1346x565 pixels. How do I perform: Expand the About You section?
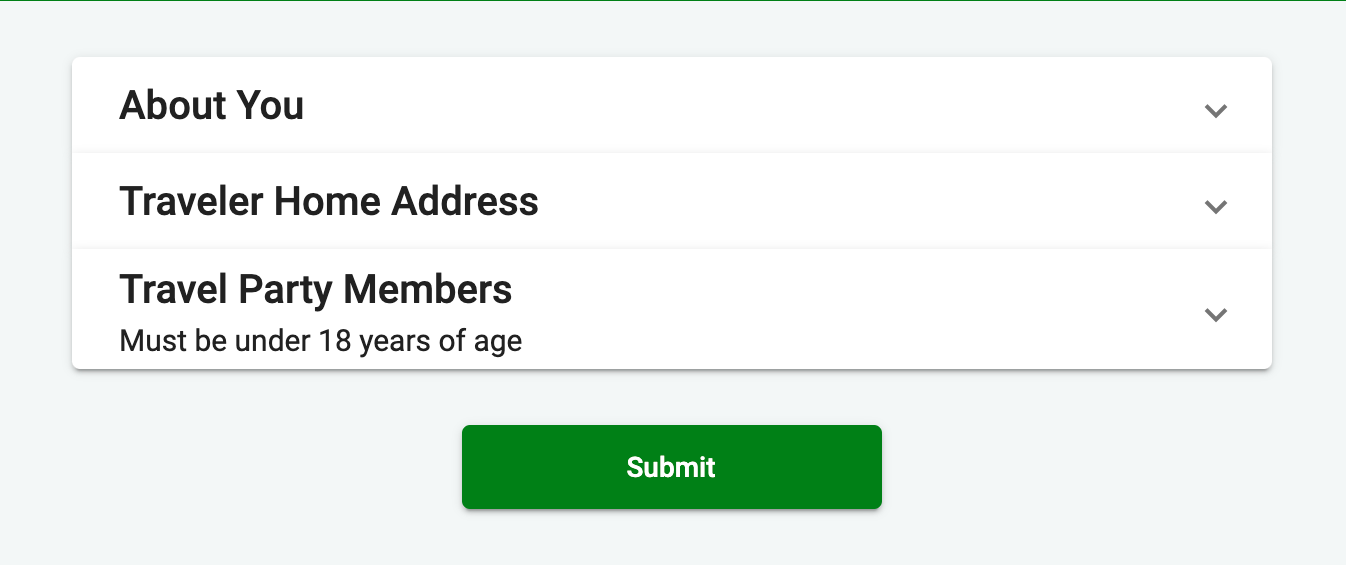pyautogui.click(x=671, y=106)
